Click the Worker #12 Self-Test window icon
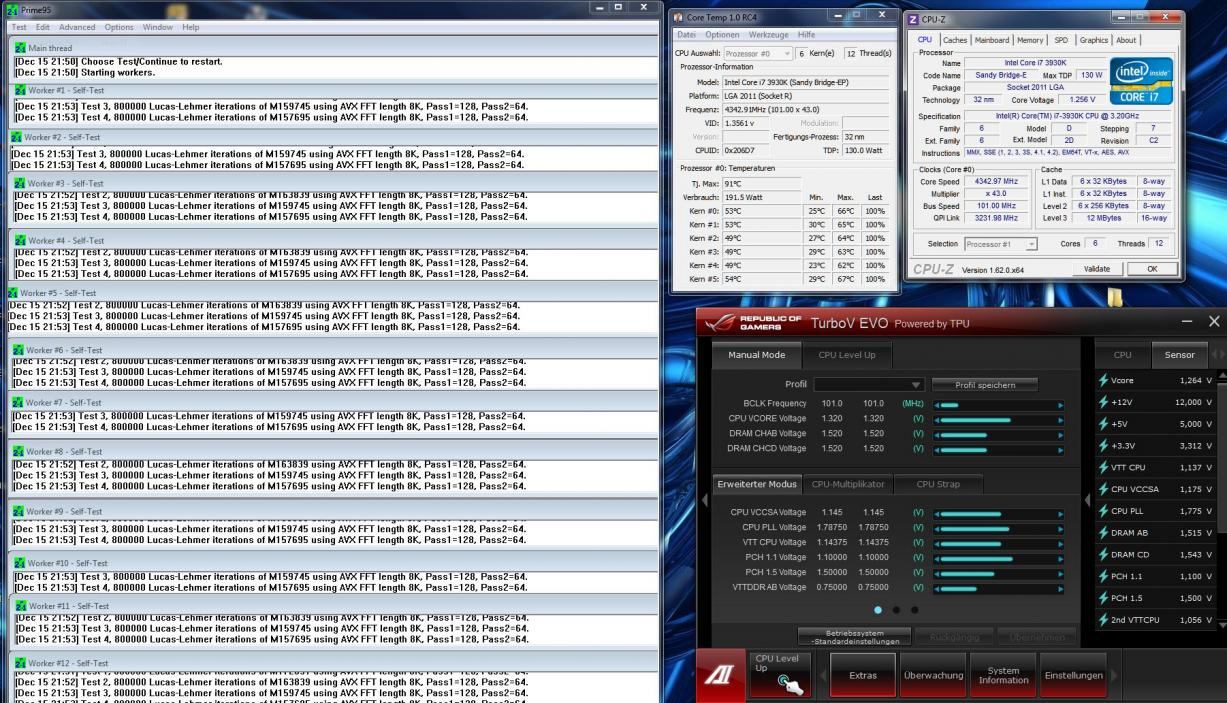This screenshot has height=703, width=1227. tap(17, 663)
